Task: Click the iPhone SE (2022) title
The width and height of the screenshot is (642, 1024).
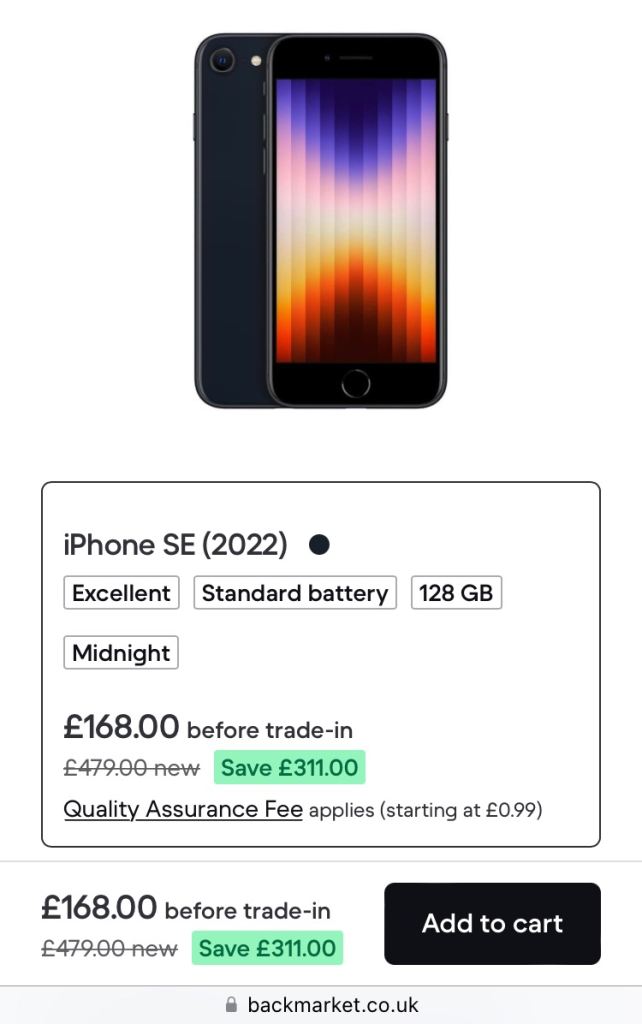Action: tap(175, 545)
